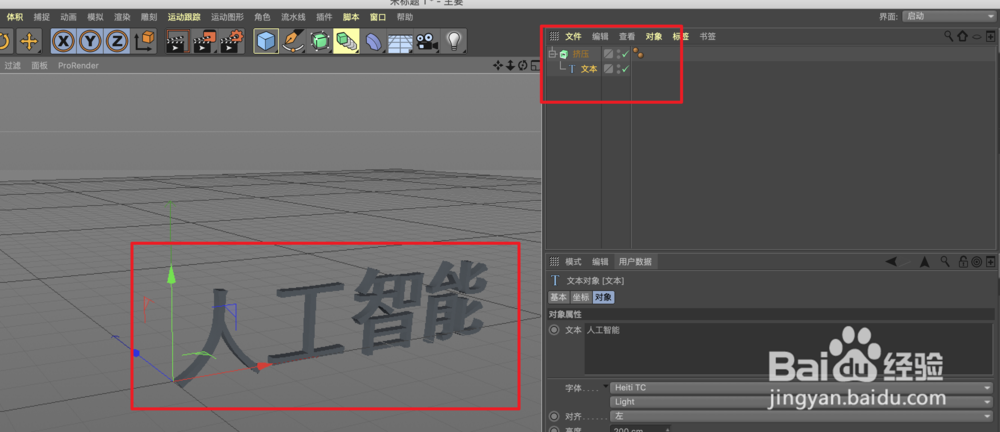
Task: Open the 帮助 menu
Action: click(x=404, y=17)
